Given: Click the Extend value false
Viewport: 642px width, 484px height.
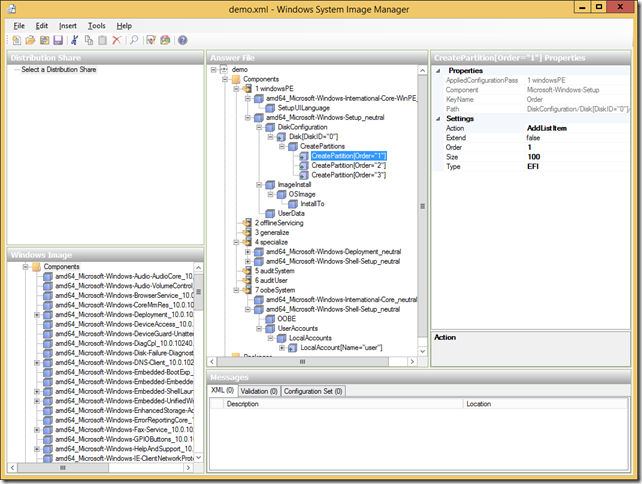Looking at the screenshot, I should click(533, 138).
